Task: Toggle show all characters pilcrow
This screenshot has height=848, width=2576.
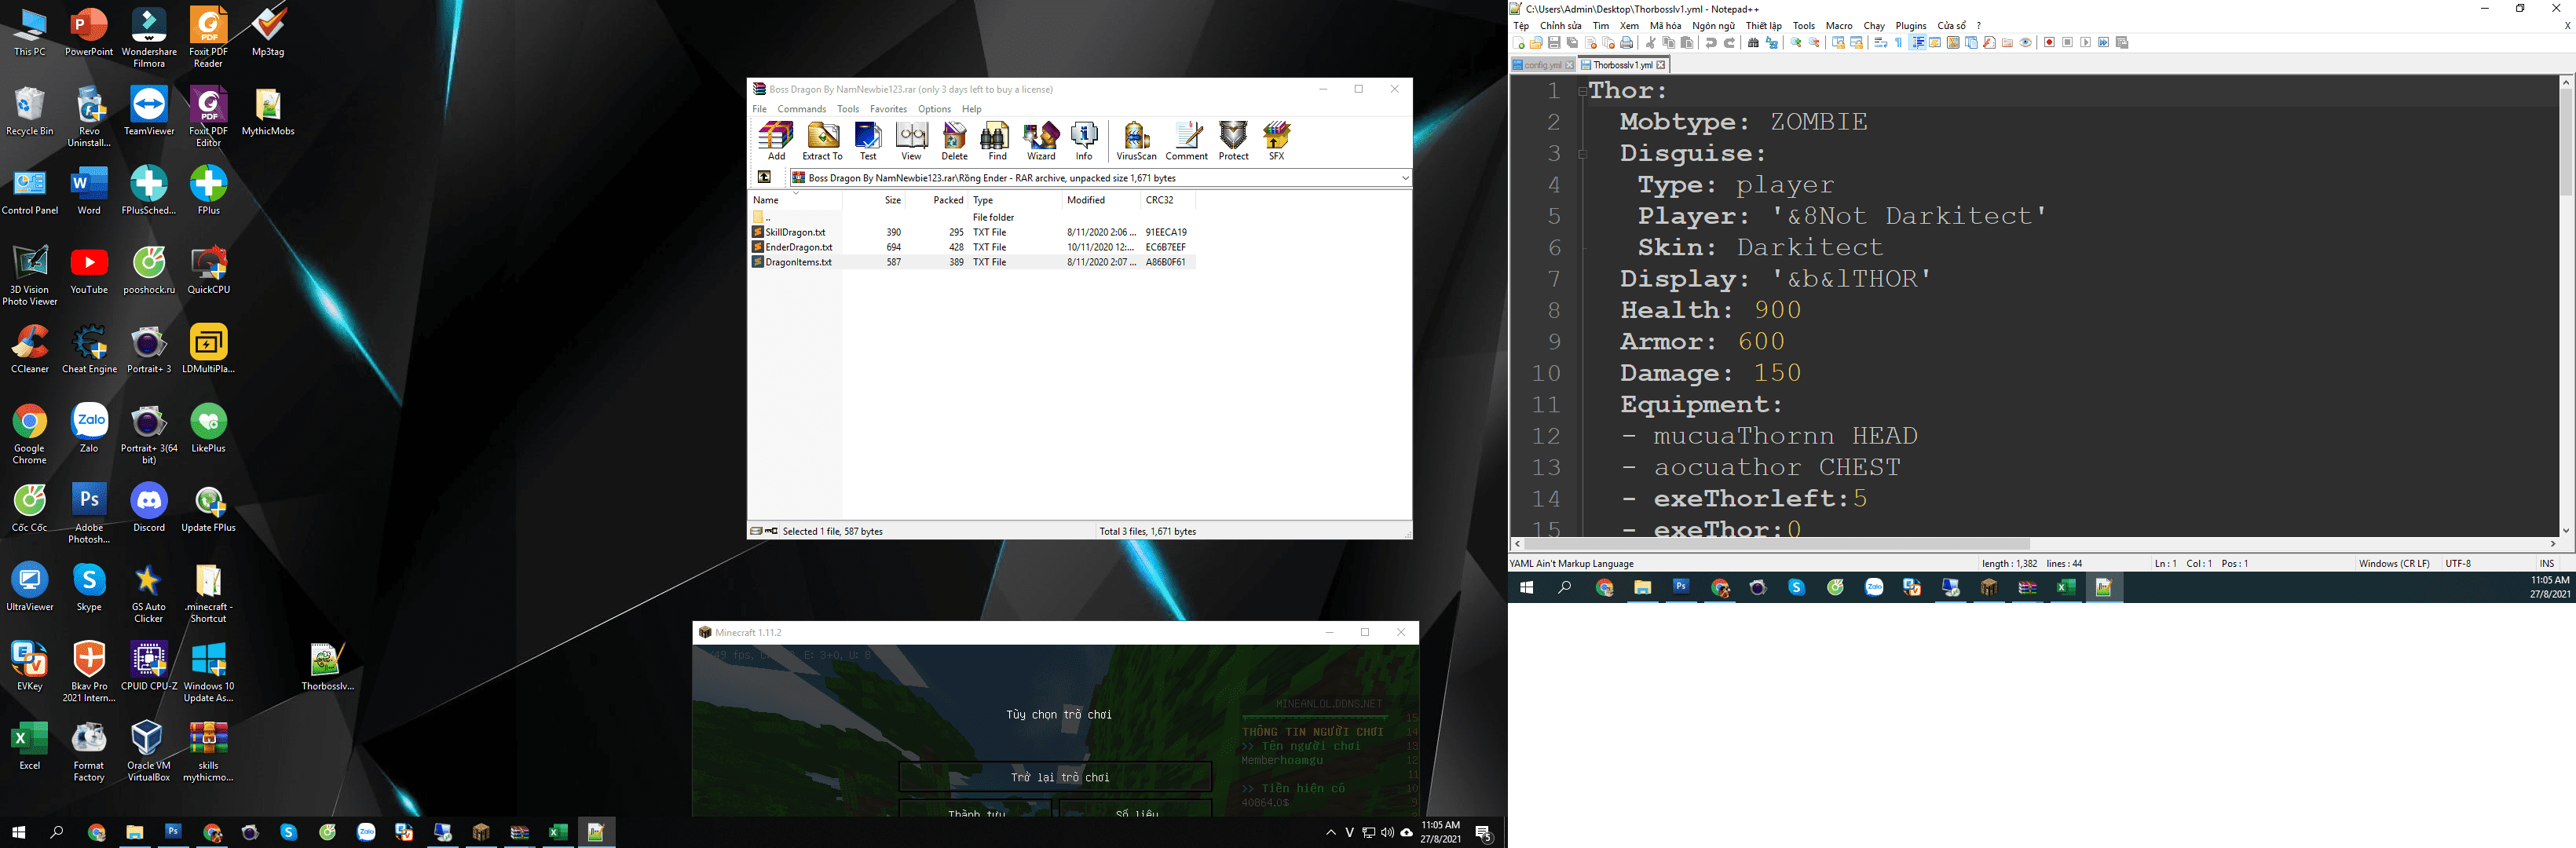Action: pos(1899,43)
